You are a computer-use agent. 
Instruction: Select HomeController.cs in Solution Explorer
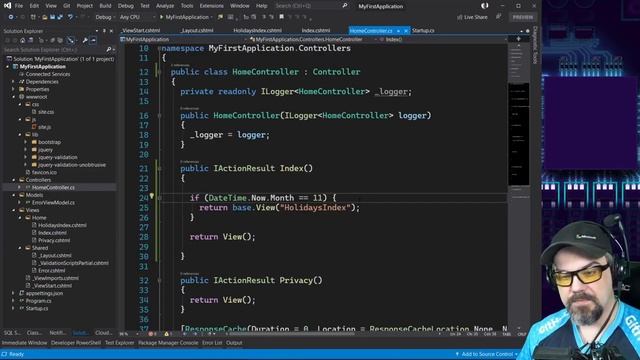click(x=53, y=187)
